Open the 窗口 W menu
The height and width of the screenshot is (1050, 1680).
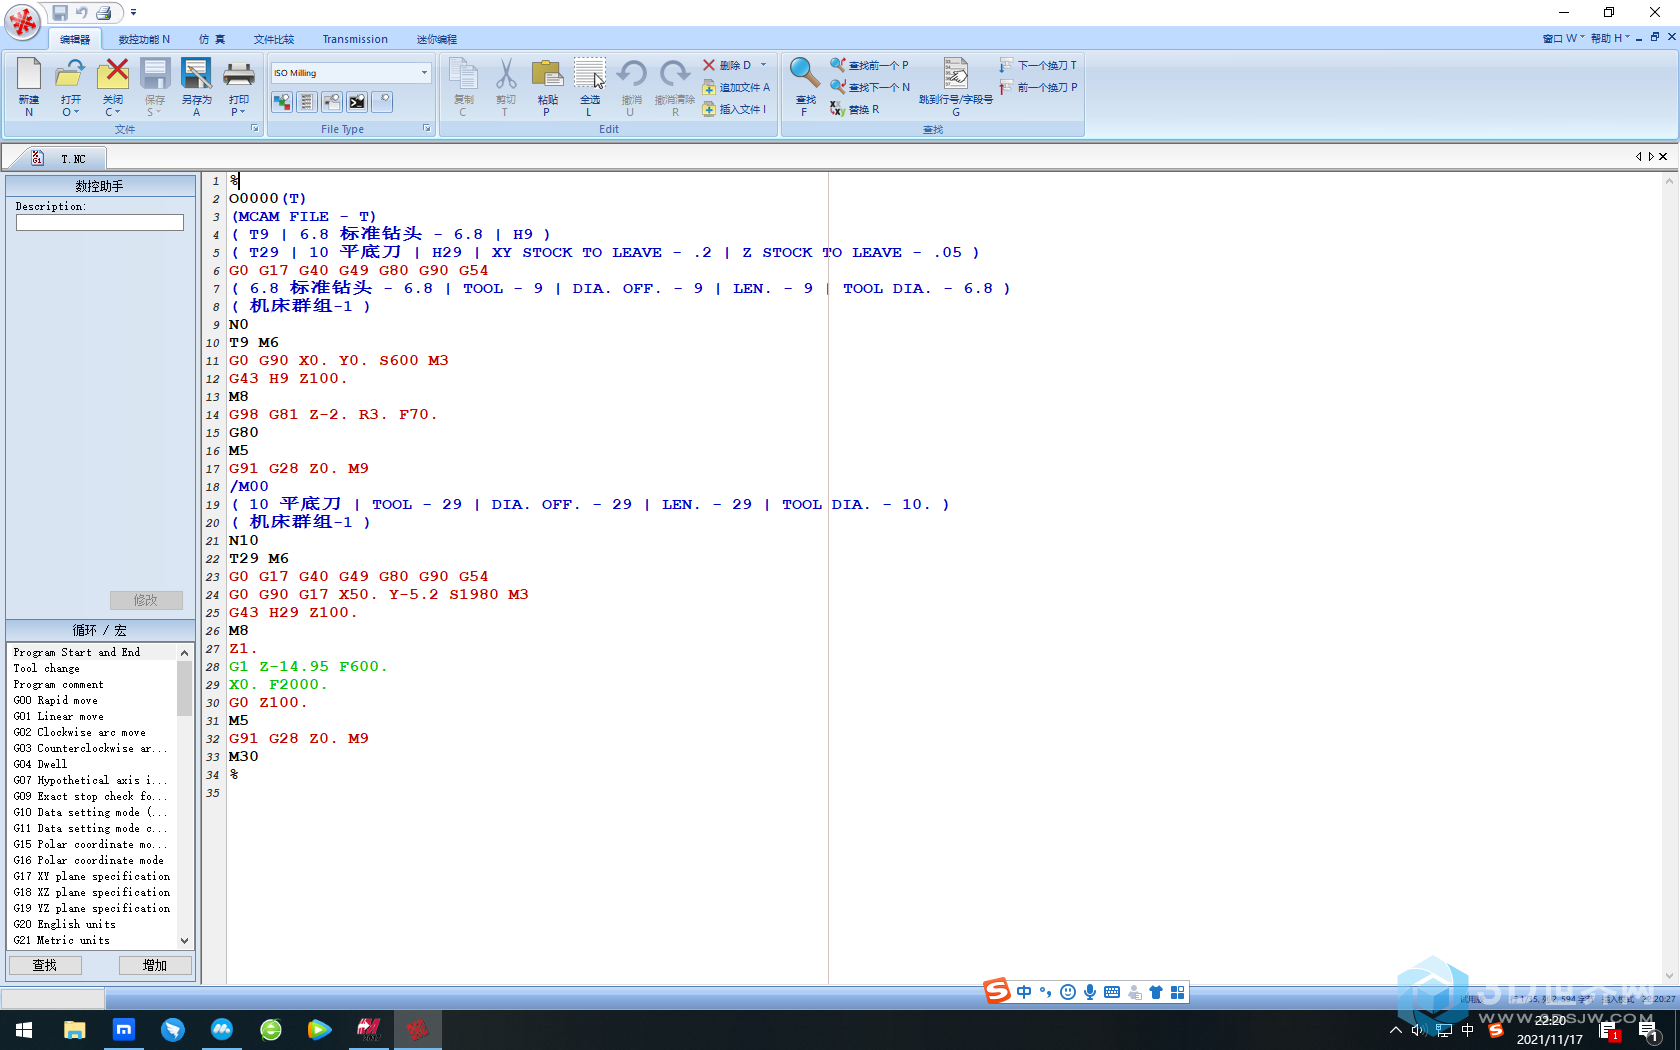point(1563,38)
